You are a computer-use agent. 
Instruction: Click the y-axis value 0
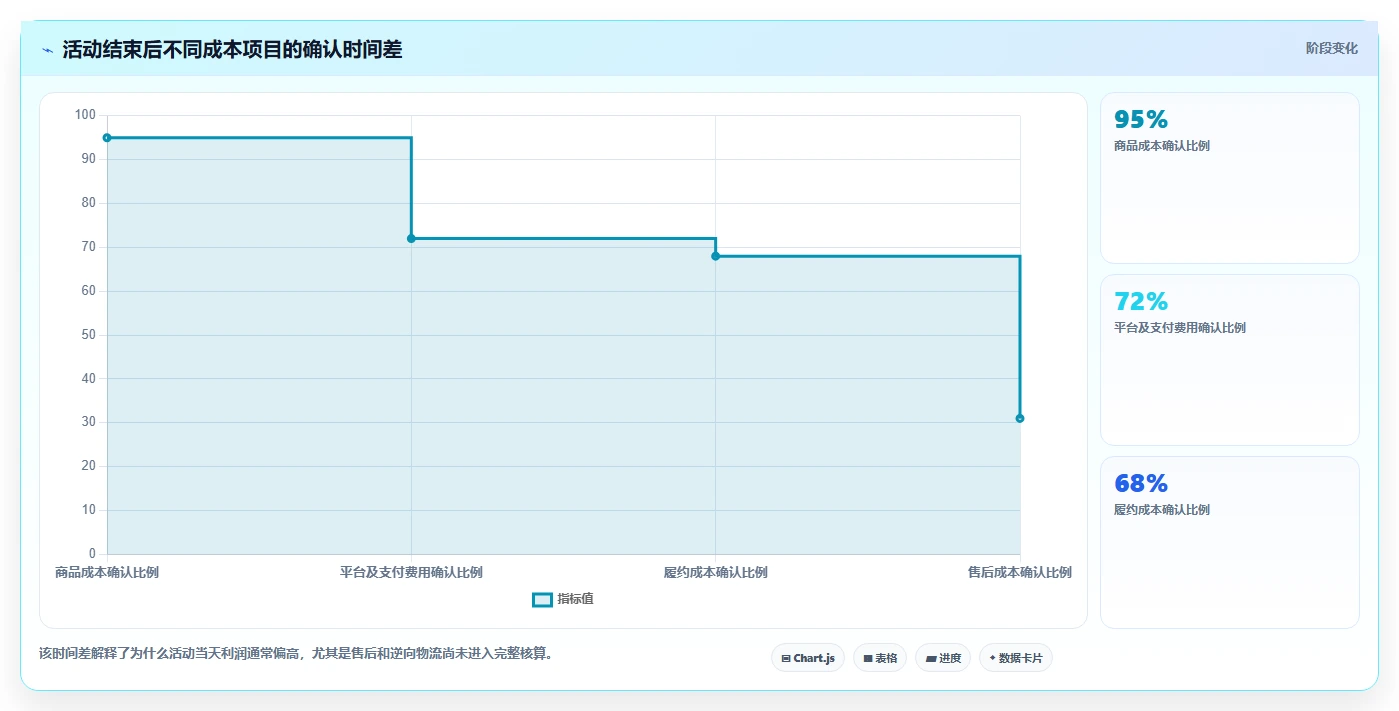[x=92, y=553]
